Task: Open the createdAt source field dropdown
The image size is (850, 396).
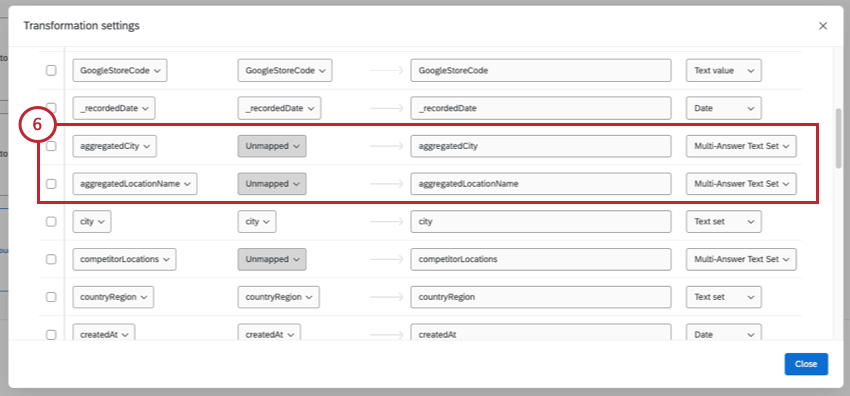Action: tap(104, 332)
